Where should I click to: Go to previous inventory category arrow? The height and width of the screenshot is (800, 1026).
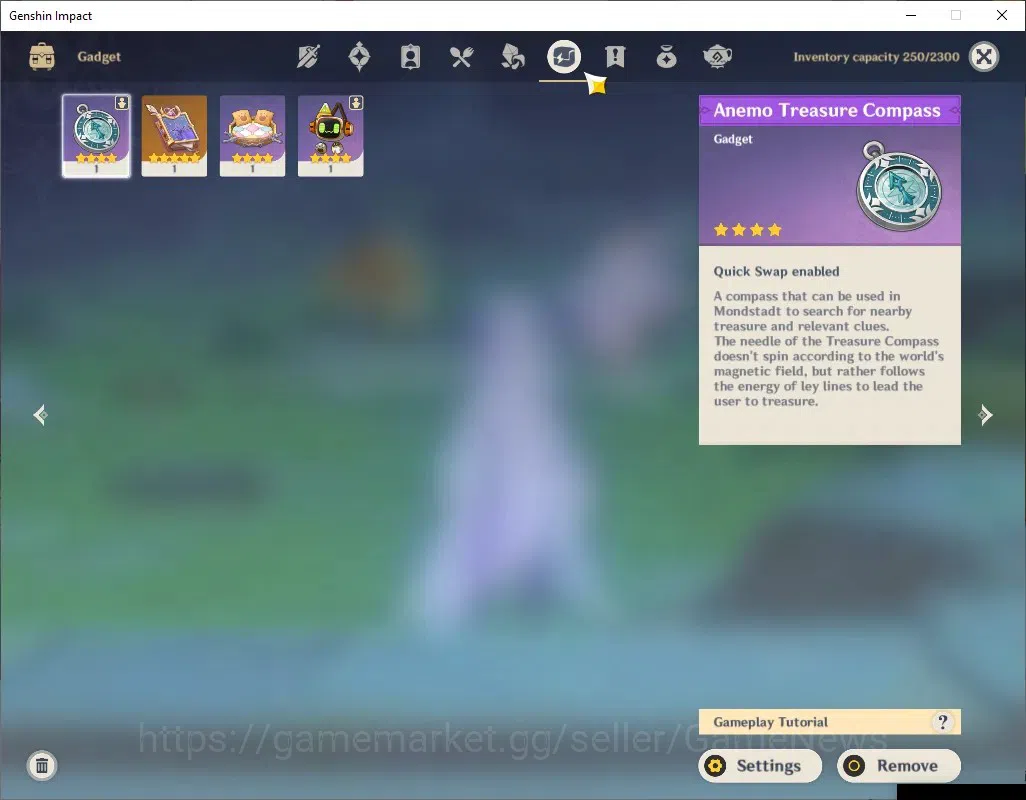(x=41, y=415)
